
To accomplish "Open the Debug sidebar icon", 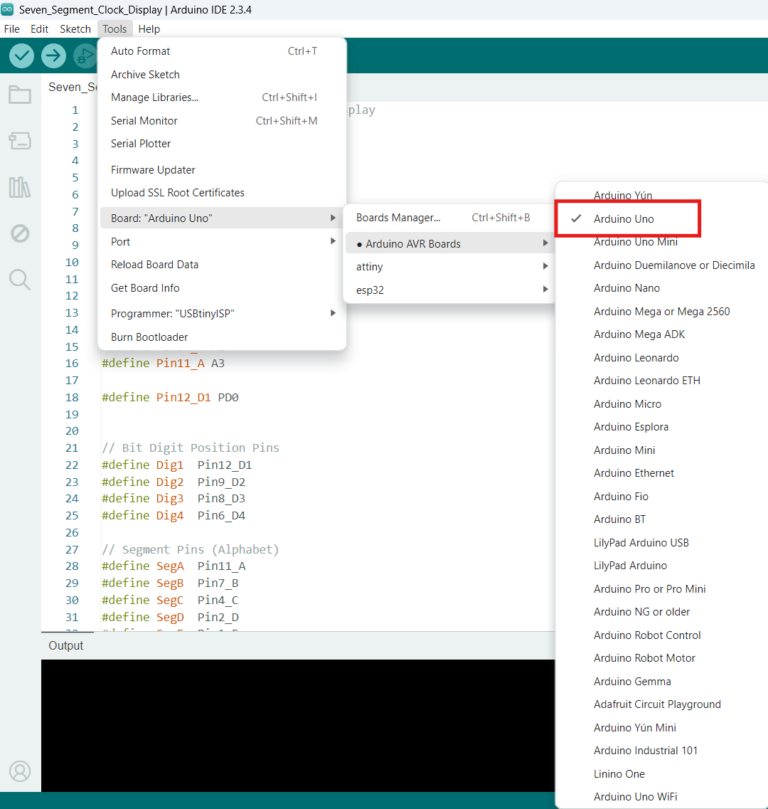I will click(20, 233).
